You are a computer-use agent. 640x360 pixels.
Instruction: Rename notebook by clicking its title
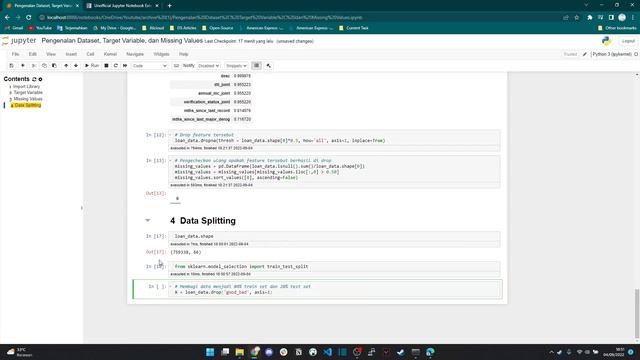pyautogui.click(x=122, y=41)
